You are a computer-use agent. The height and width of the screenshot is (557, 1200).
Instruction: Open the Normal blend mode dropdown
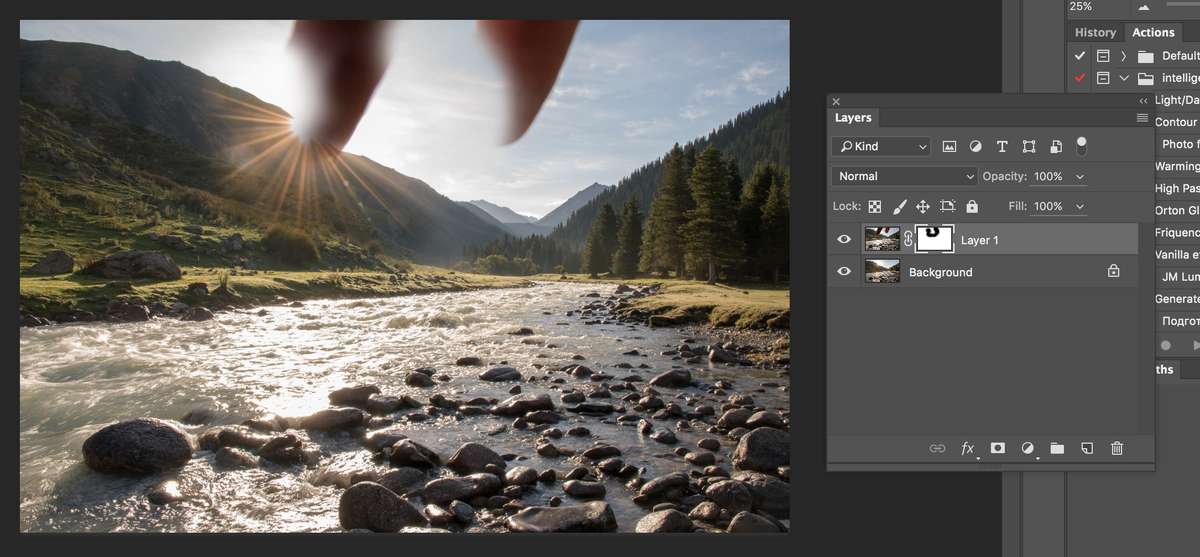pyautogui.click(x=904, y=176)
